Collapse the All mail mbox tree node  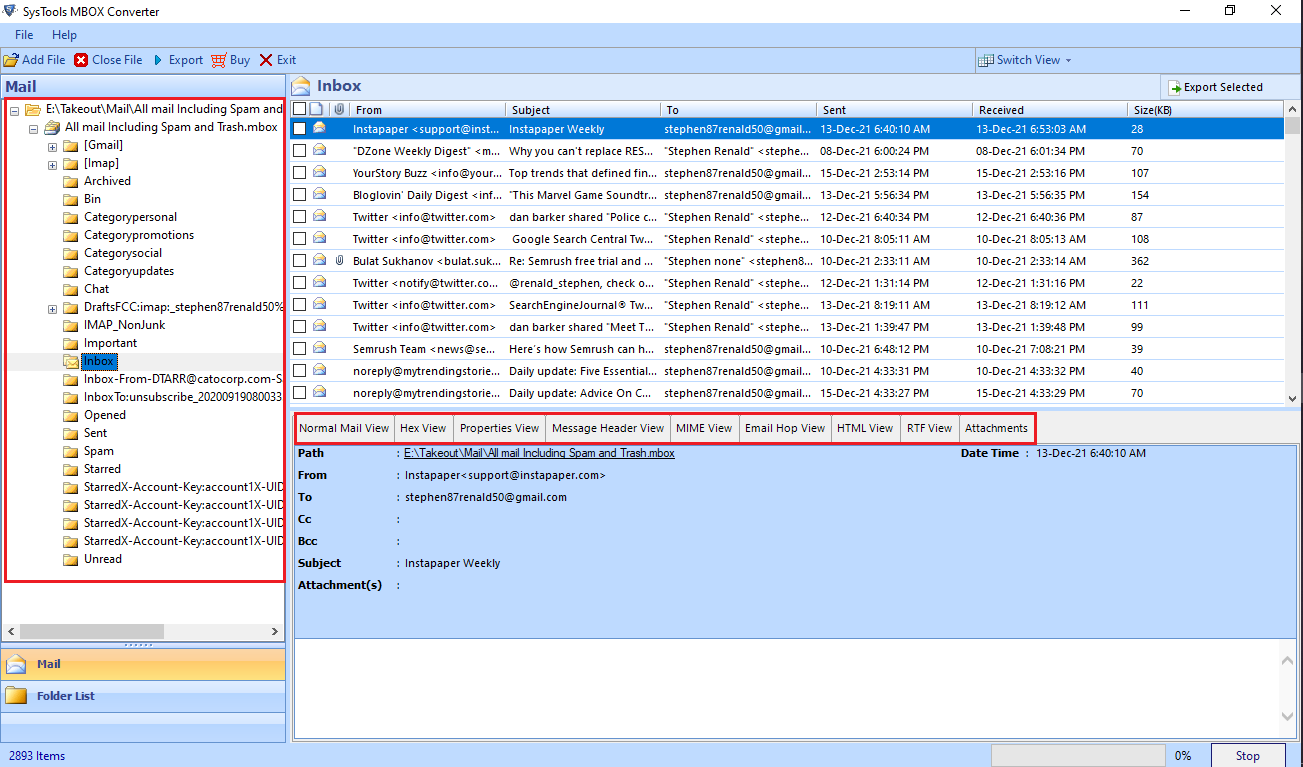33,128
